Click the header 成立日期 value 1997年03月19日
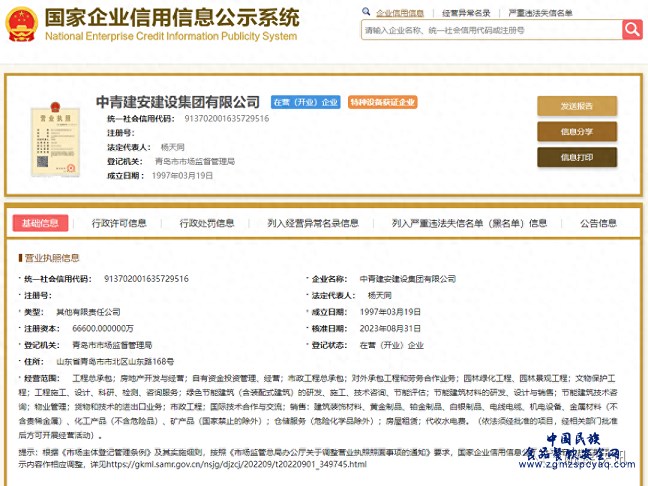Image resolution: width=648 pixels, height=486 pixels. coord(182,176)
